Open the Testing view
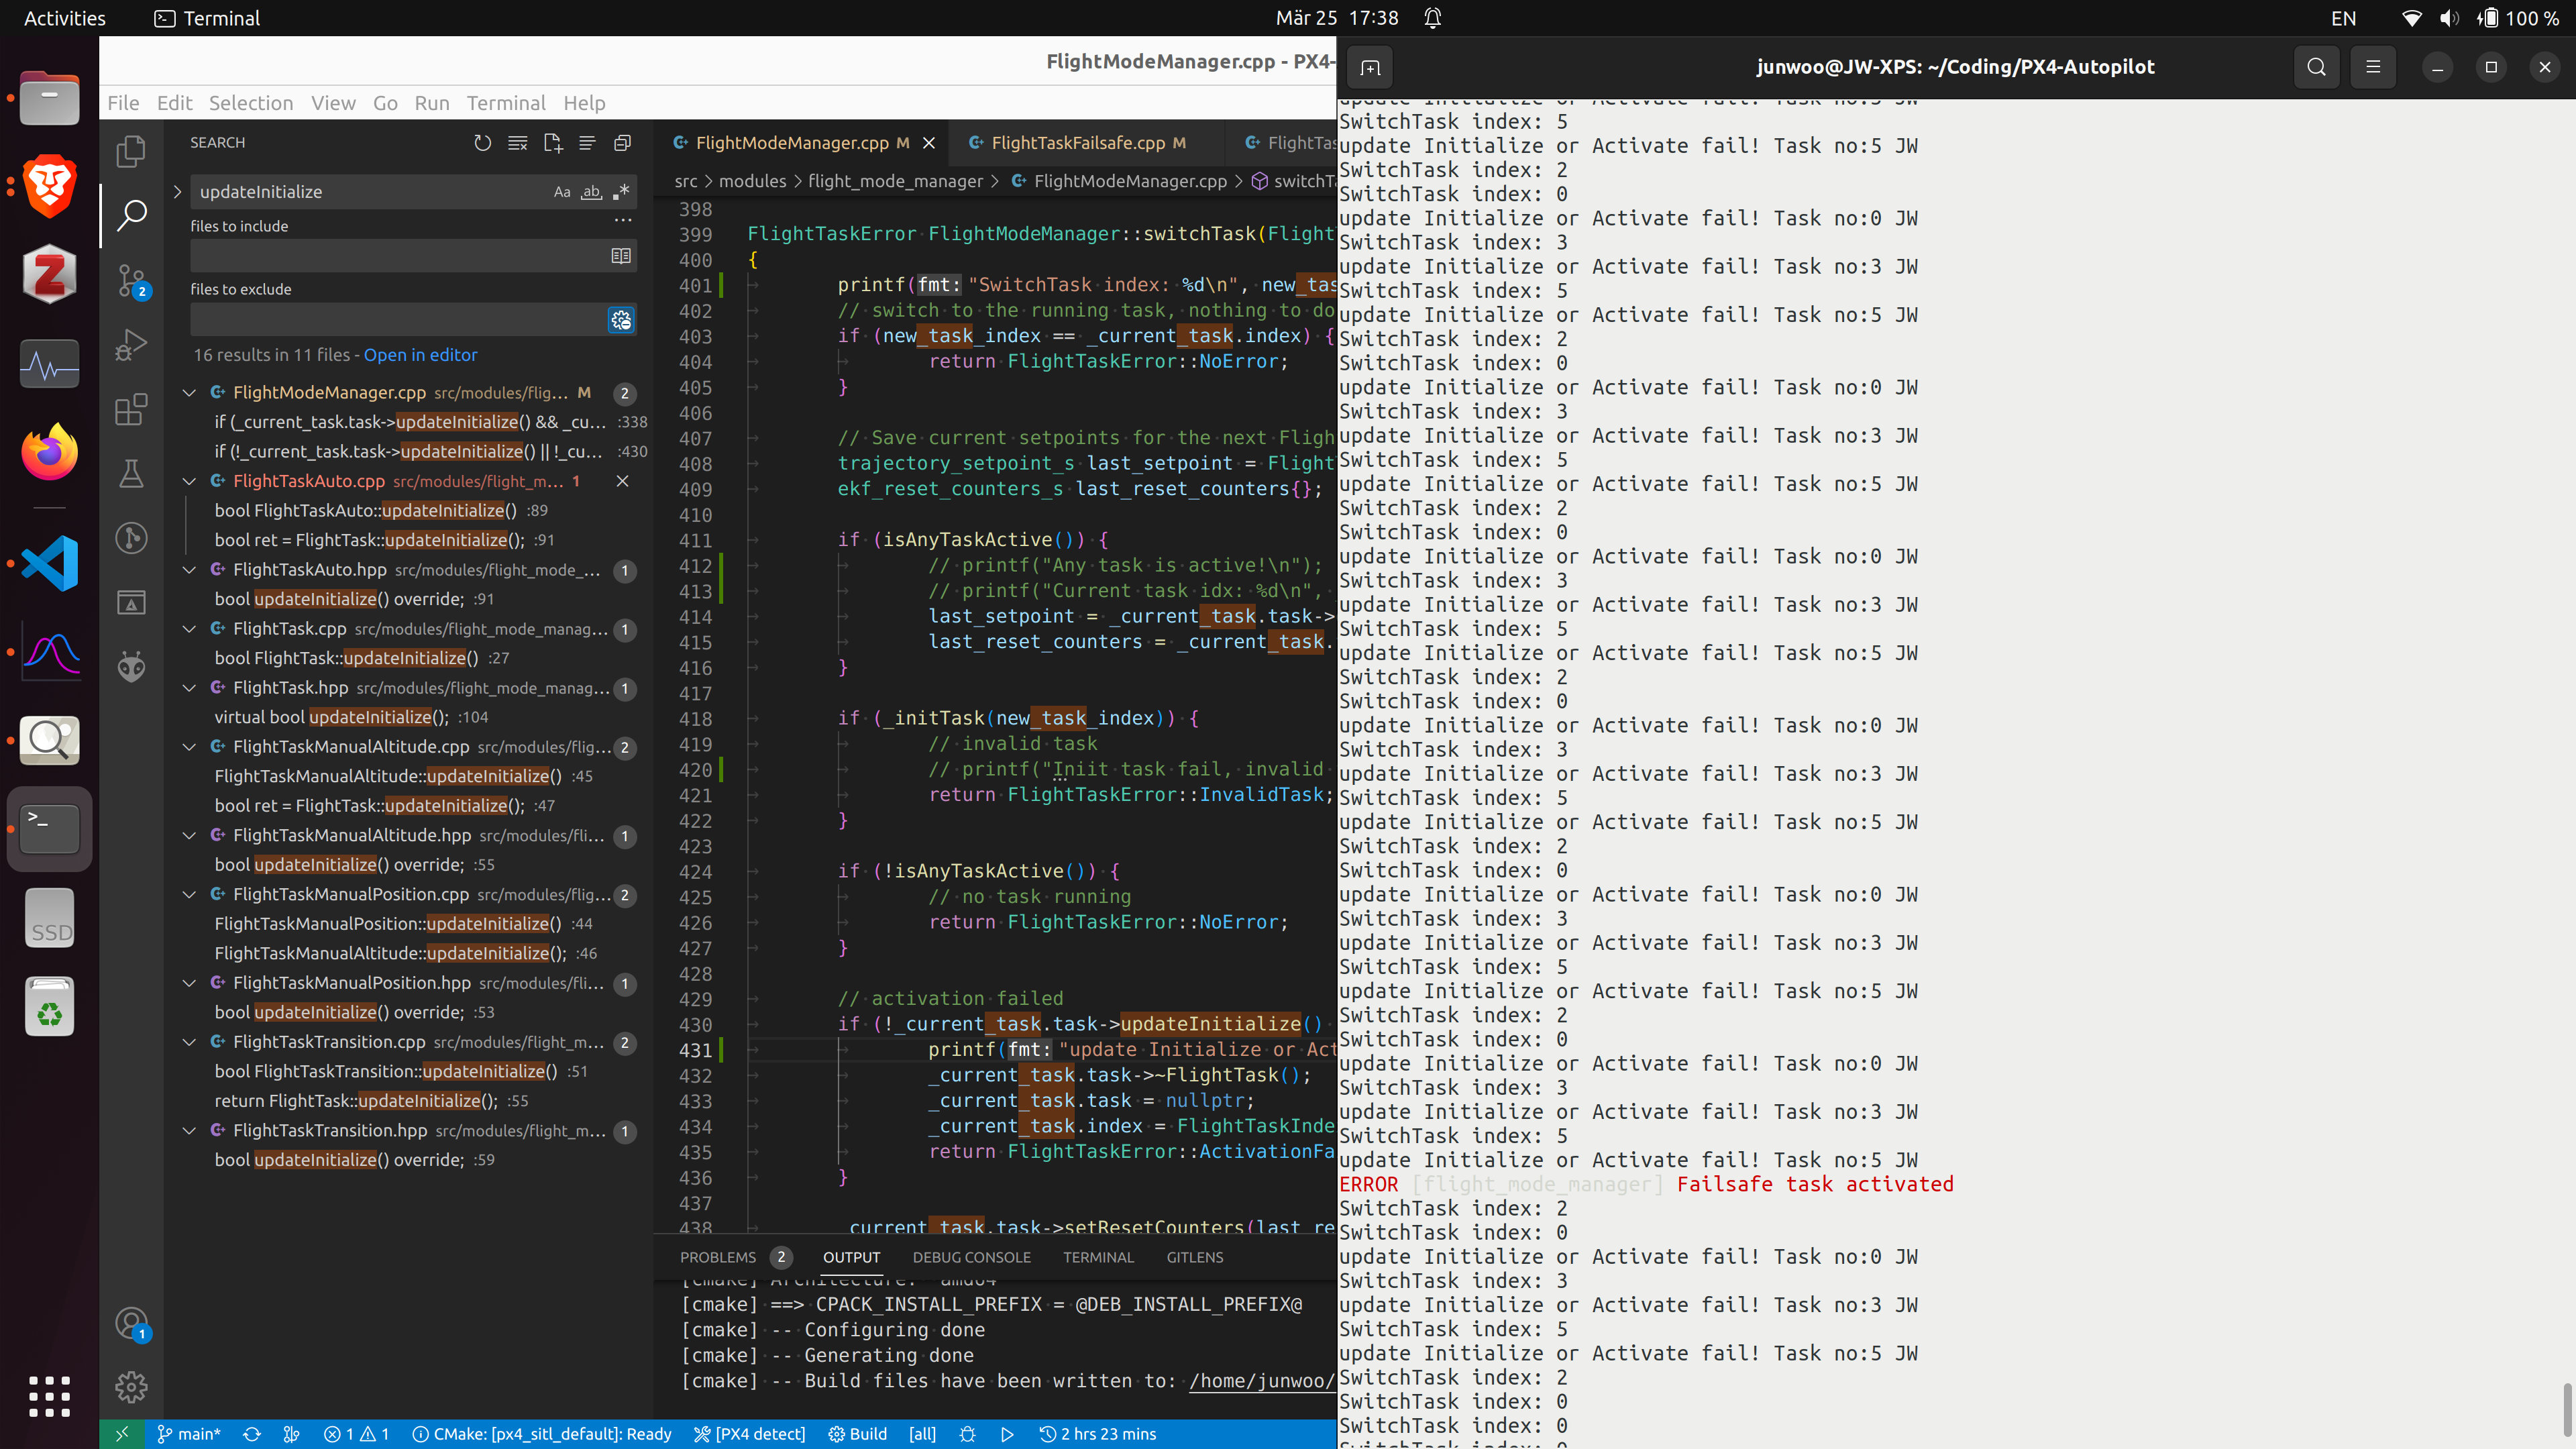Viewport: 2576px width, 1449px height. (131, 473)
